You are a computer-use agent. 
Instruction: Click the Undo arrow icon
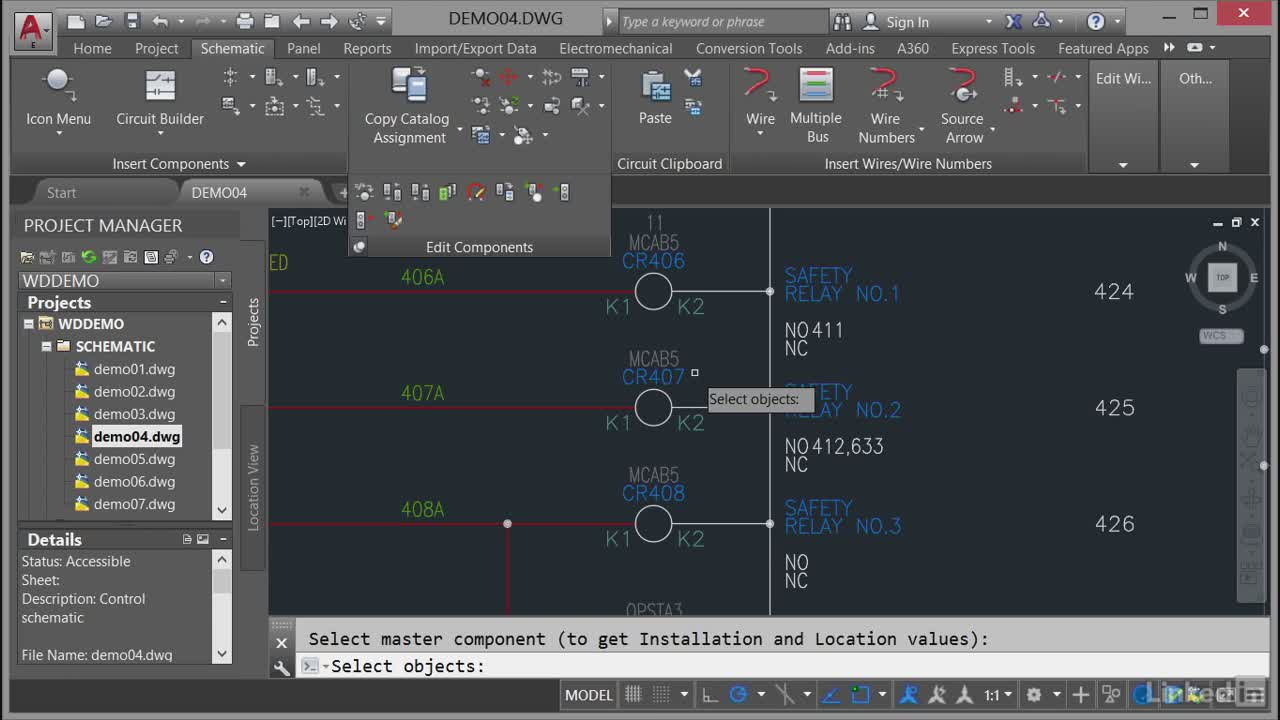pos(161,21)
